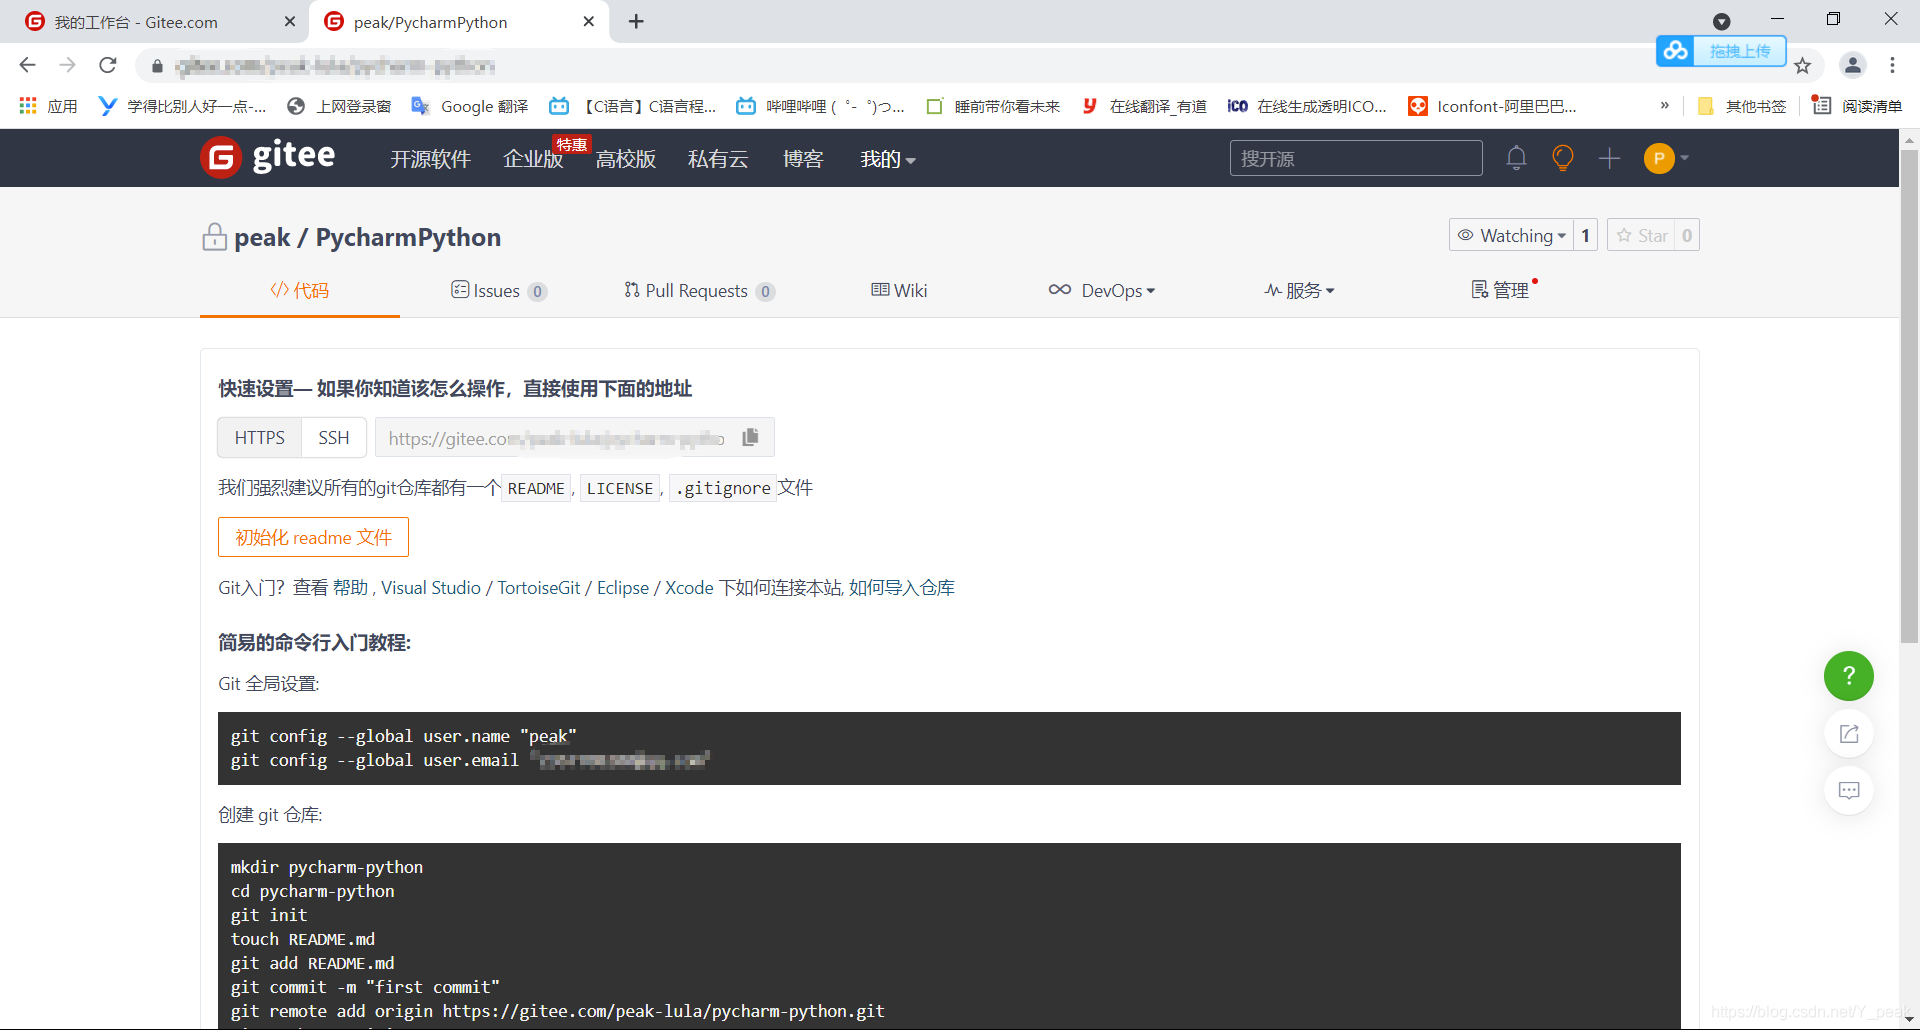Screen dimensions: 1920x1030
Task: Reload the page
Action: (x=108, y=65)
